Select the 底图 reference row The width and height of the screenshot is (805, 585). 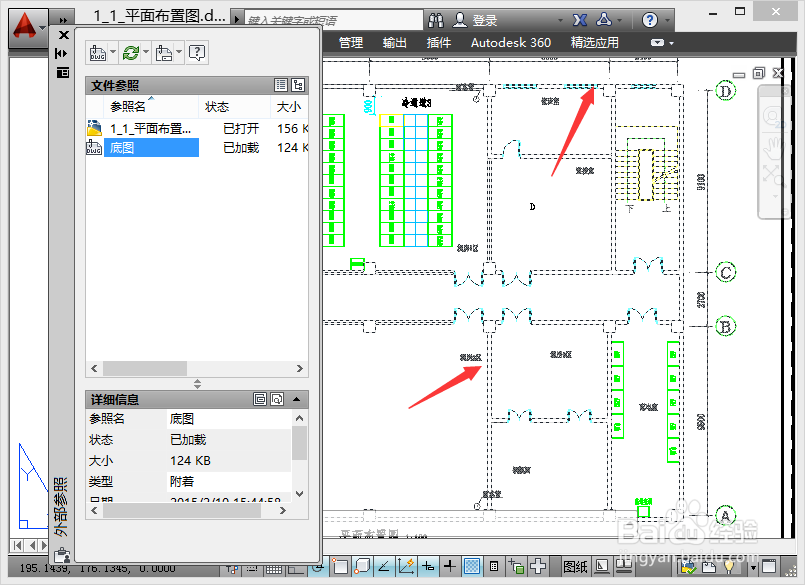(197, 148)
